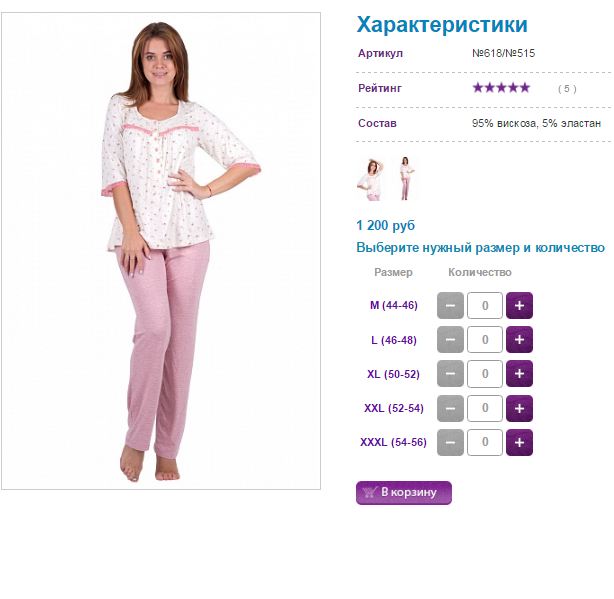Open first product thumbnail with raised arm

[x=370, y=179]
